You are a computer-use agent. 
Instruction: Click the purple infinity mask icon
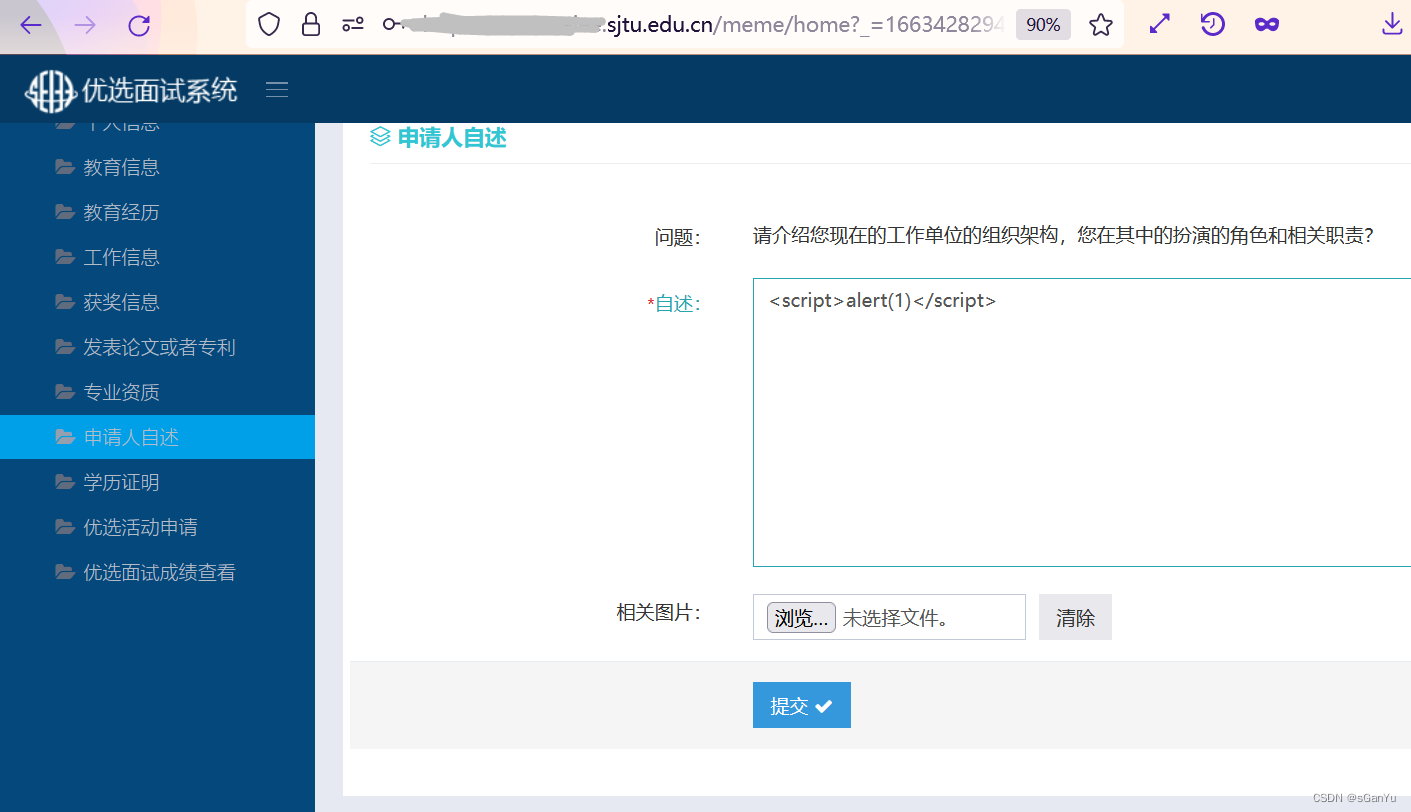click(1267, 25)
